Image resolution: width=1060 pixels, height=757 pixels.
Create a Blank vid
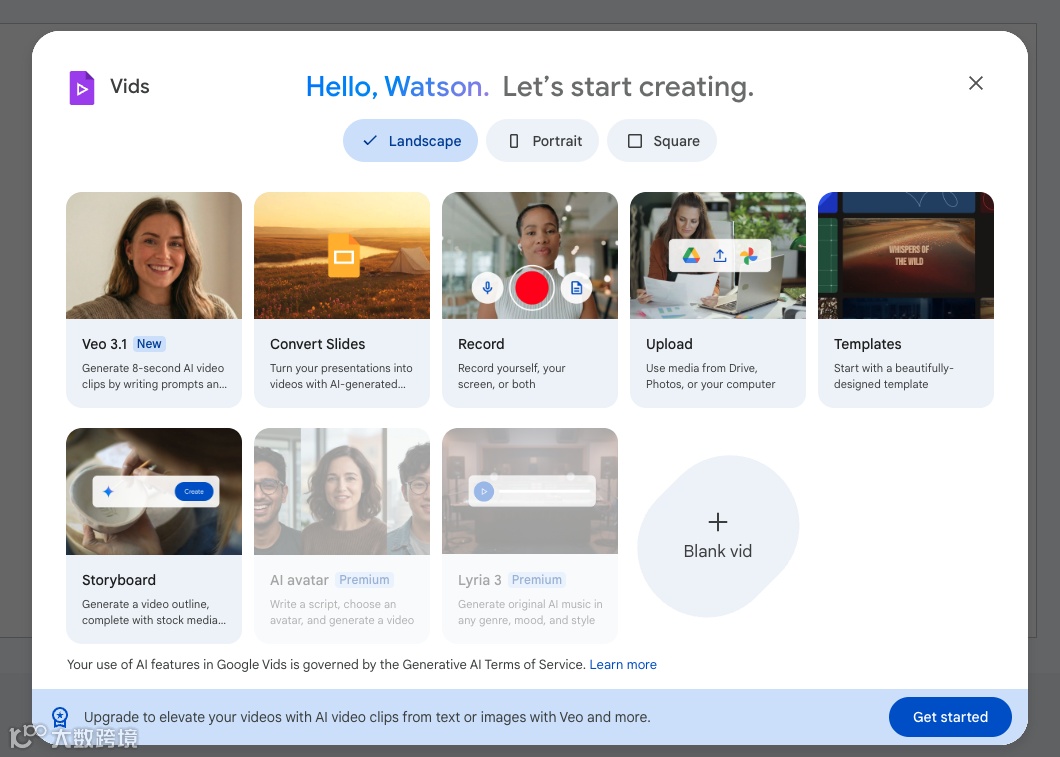[718, 536]
